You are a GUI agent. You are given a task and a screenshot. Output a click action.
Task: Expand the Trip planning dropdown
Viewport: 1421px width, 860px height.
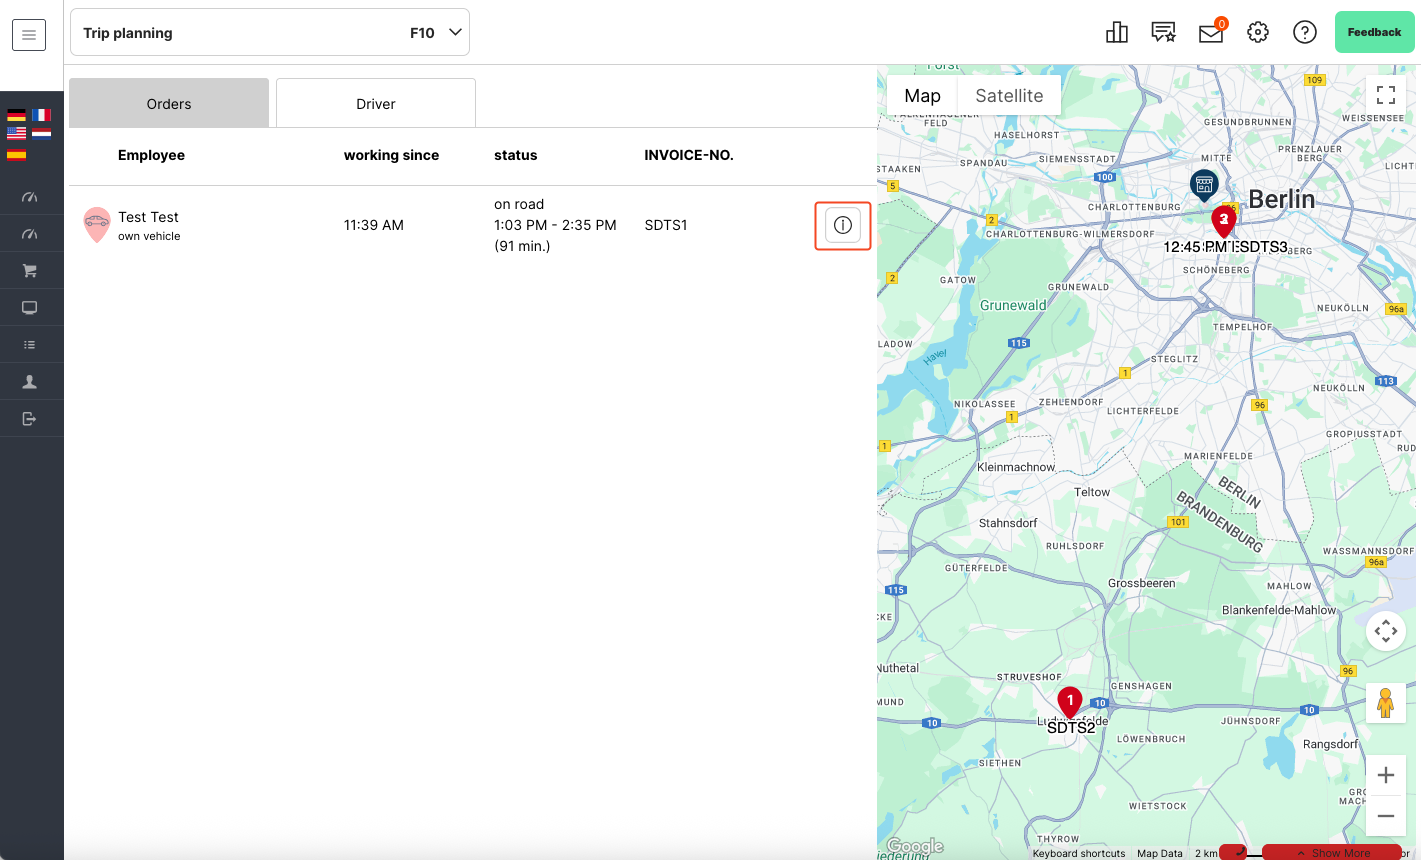tap(270, 33)
